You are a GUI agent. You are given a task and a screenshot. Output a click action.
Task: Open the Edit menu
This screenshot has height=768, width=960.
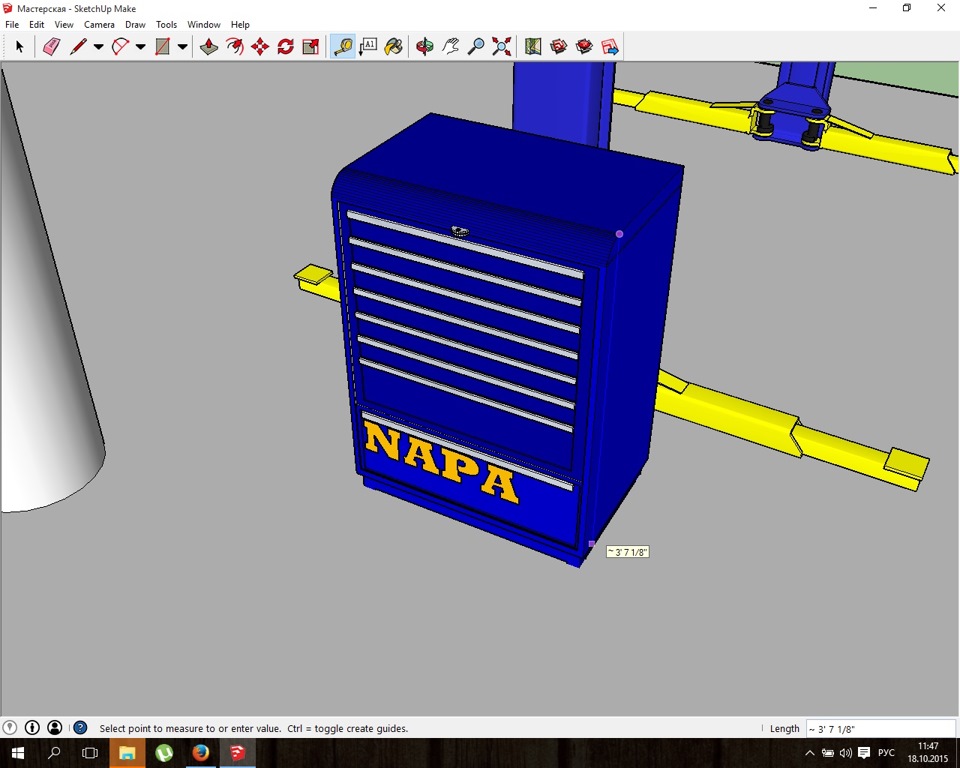click(37, 24)
